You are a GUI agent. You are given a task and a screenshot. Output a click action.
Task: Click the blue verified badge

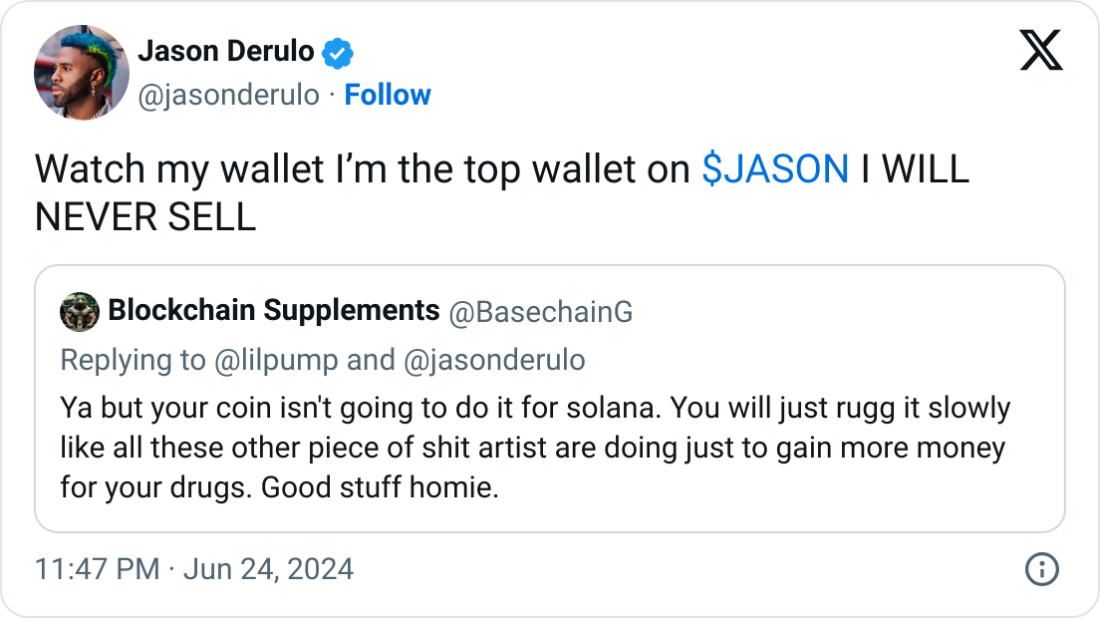pos(340,51)
